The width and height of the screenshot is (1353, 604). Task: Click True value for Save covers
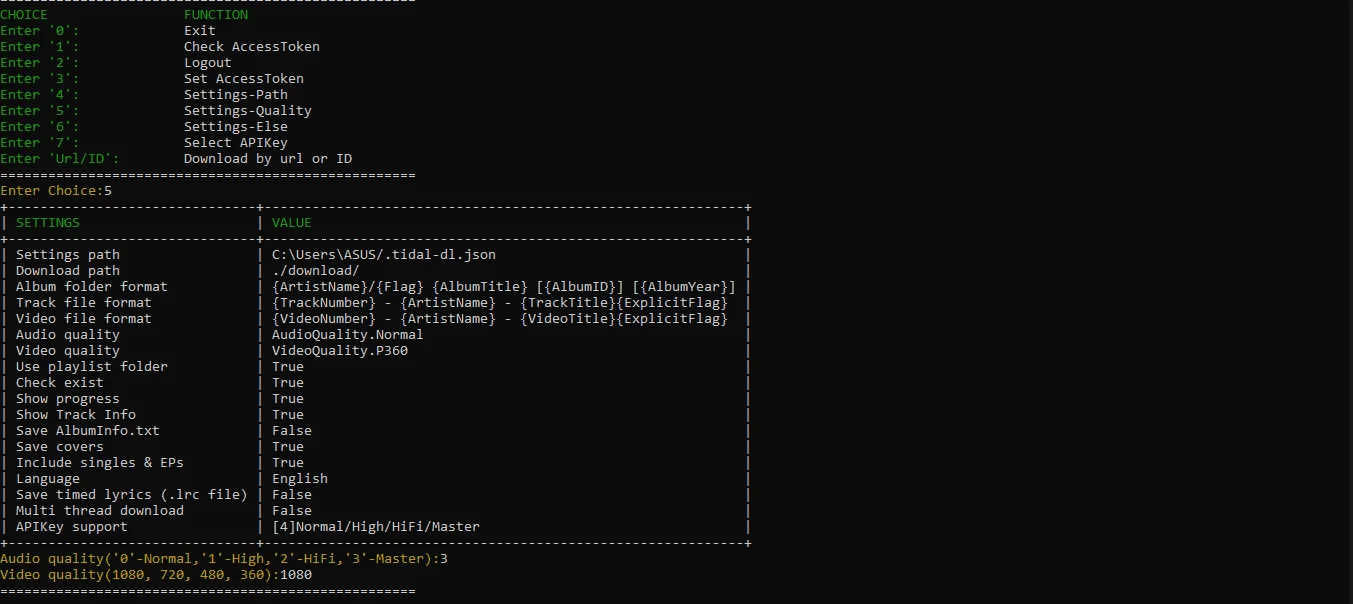(x=288, y=447)
